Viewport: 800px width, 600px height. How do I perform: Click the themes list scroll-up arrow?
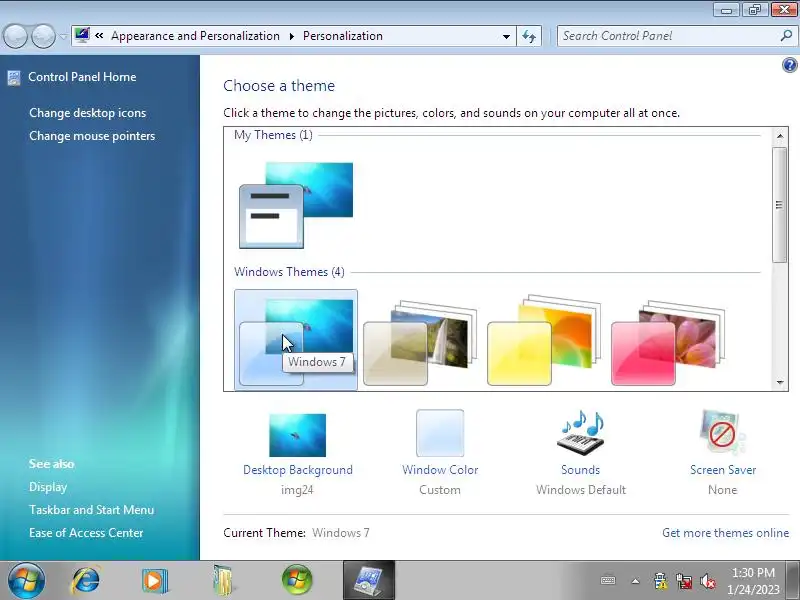[x=780, y=136]
